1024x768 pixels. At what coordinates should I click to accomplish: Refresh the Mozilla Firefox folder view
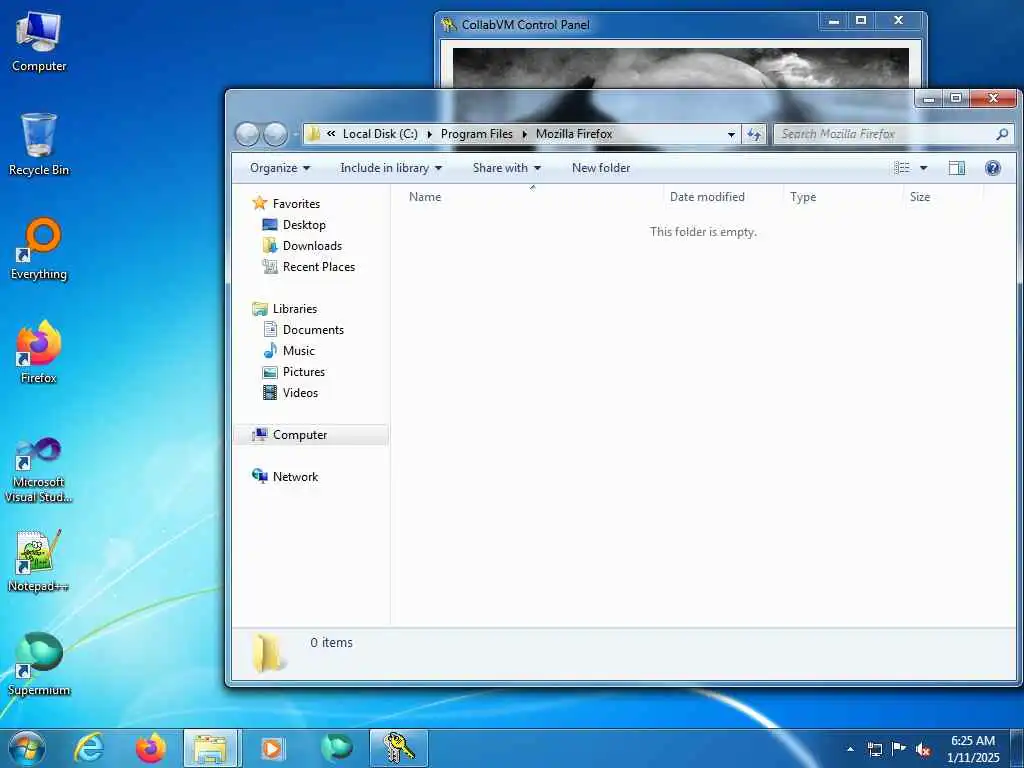pos(754,134)
